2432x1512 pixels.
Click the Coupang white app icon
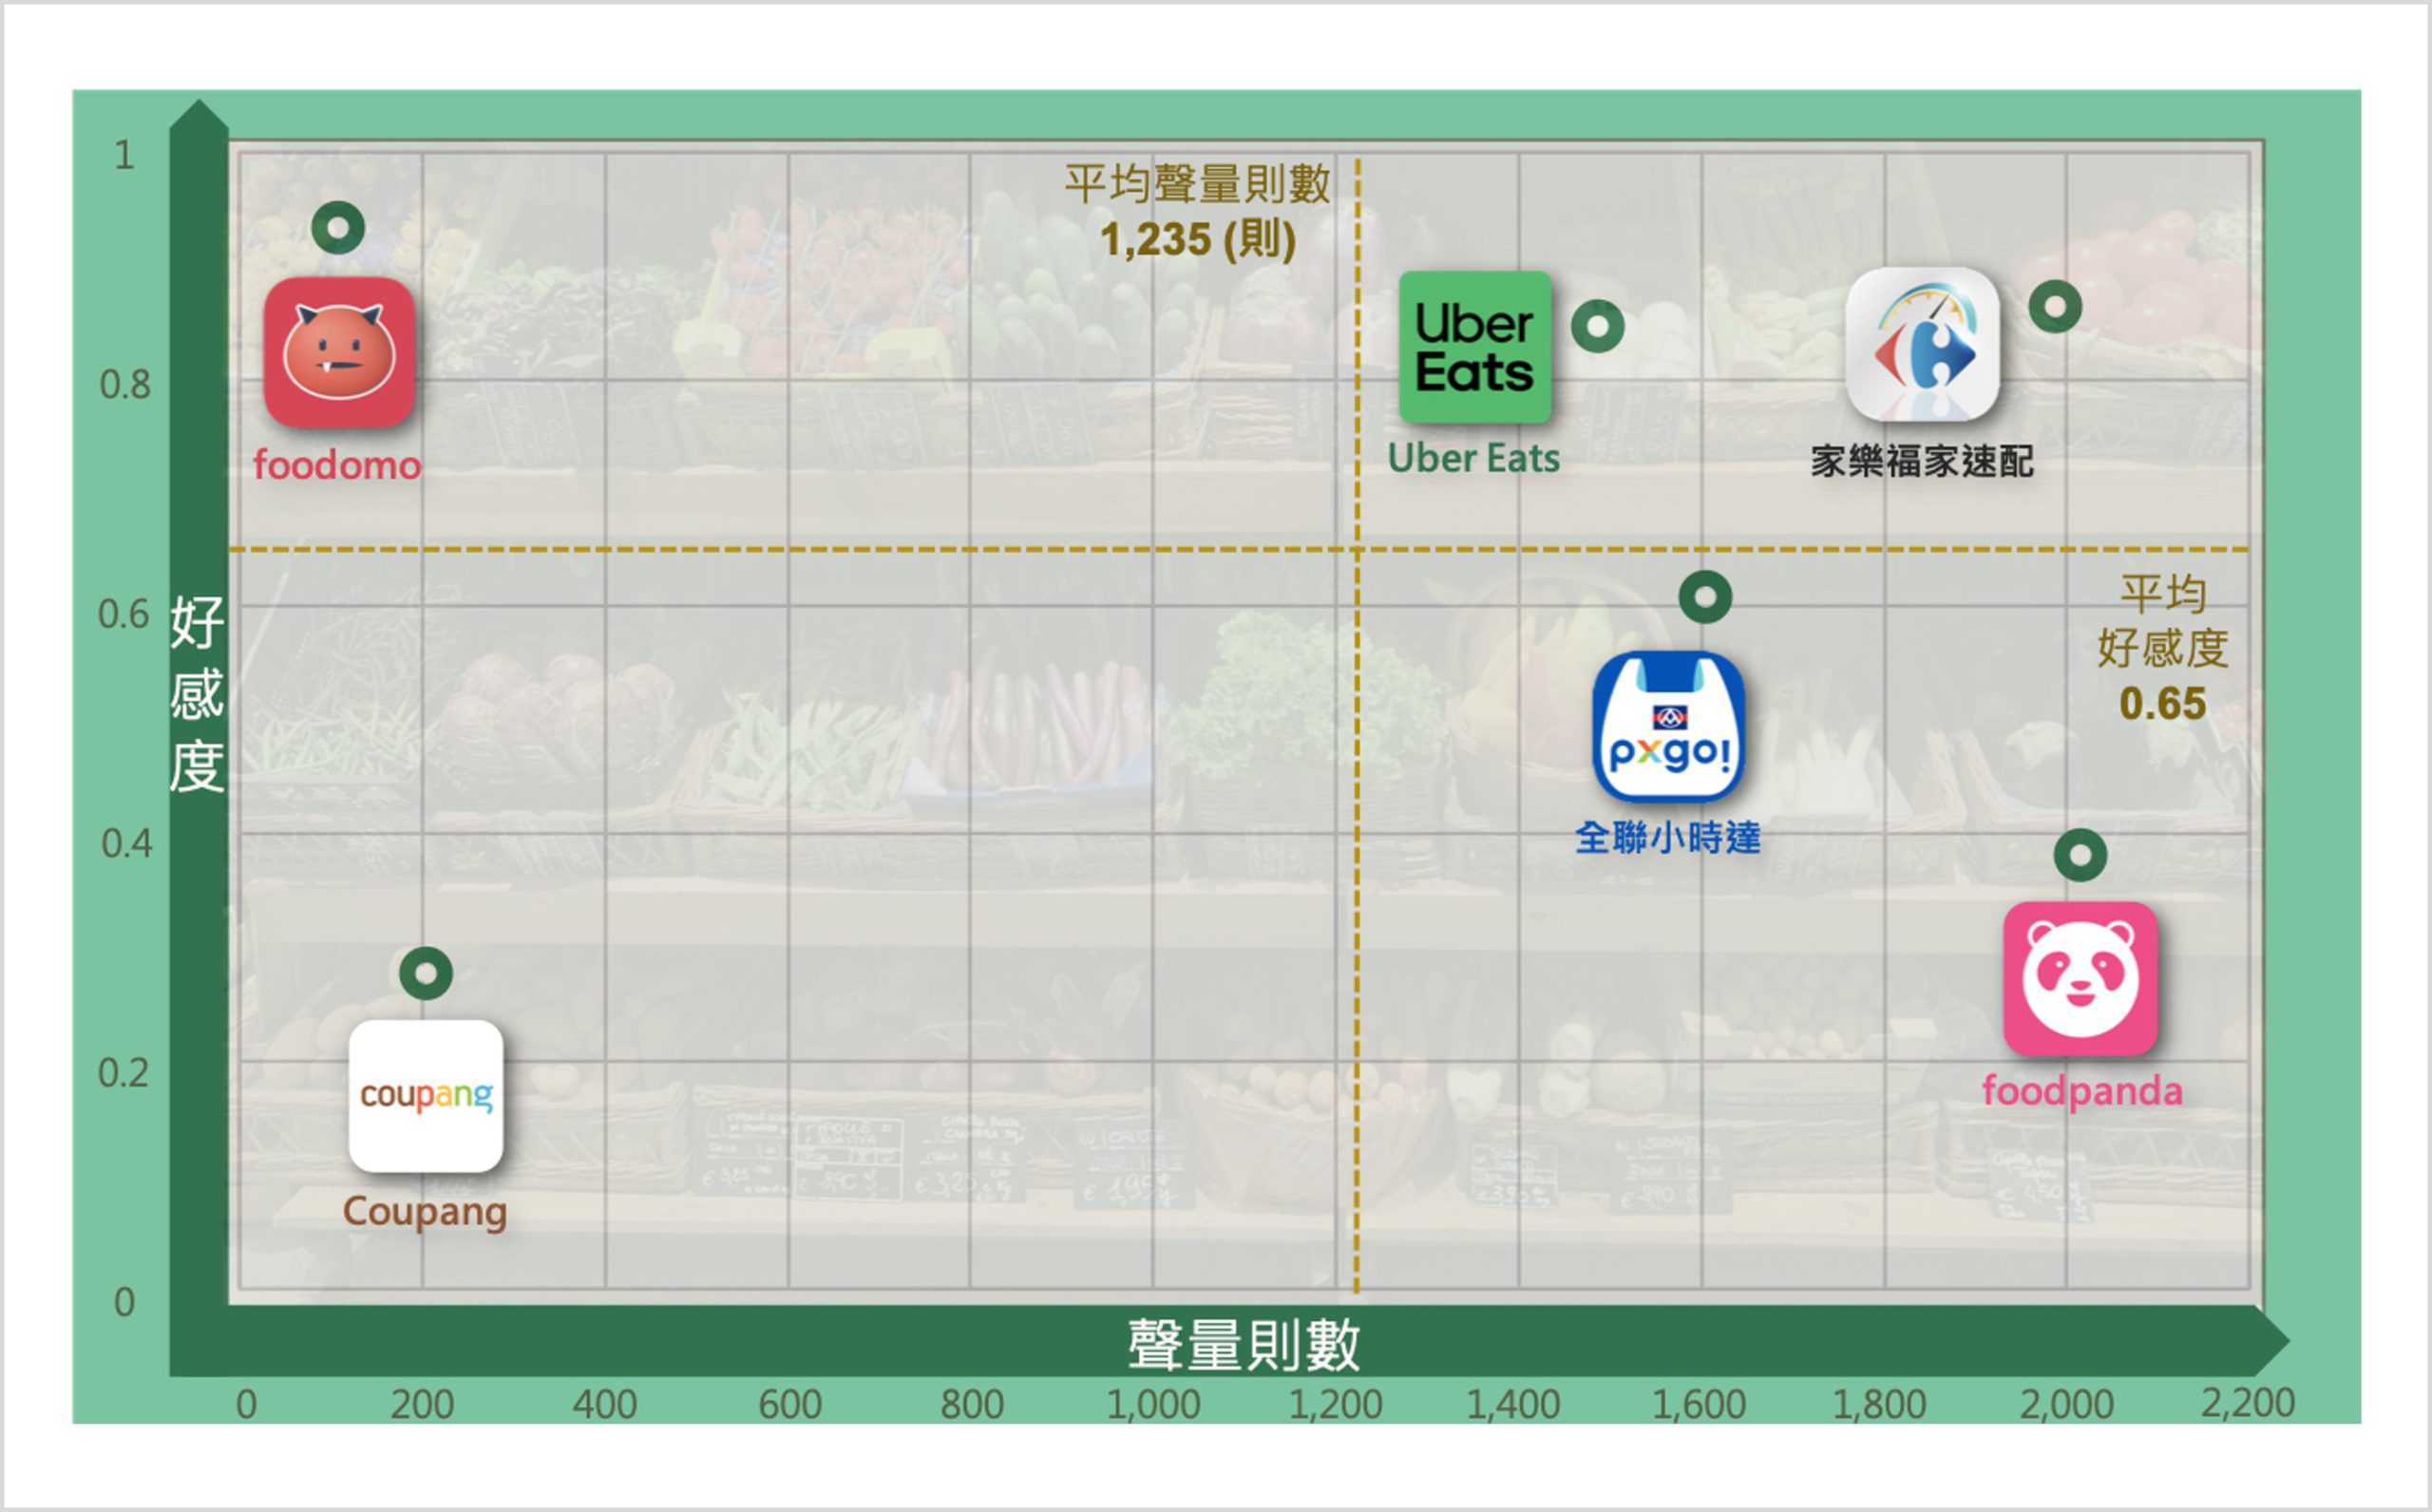click(x=426, y=1096)
